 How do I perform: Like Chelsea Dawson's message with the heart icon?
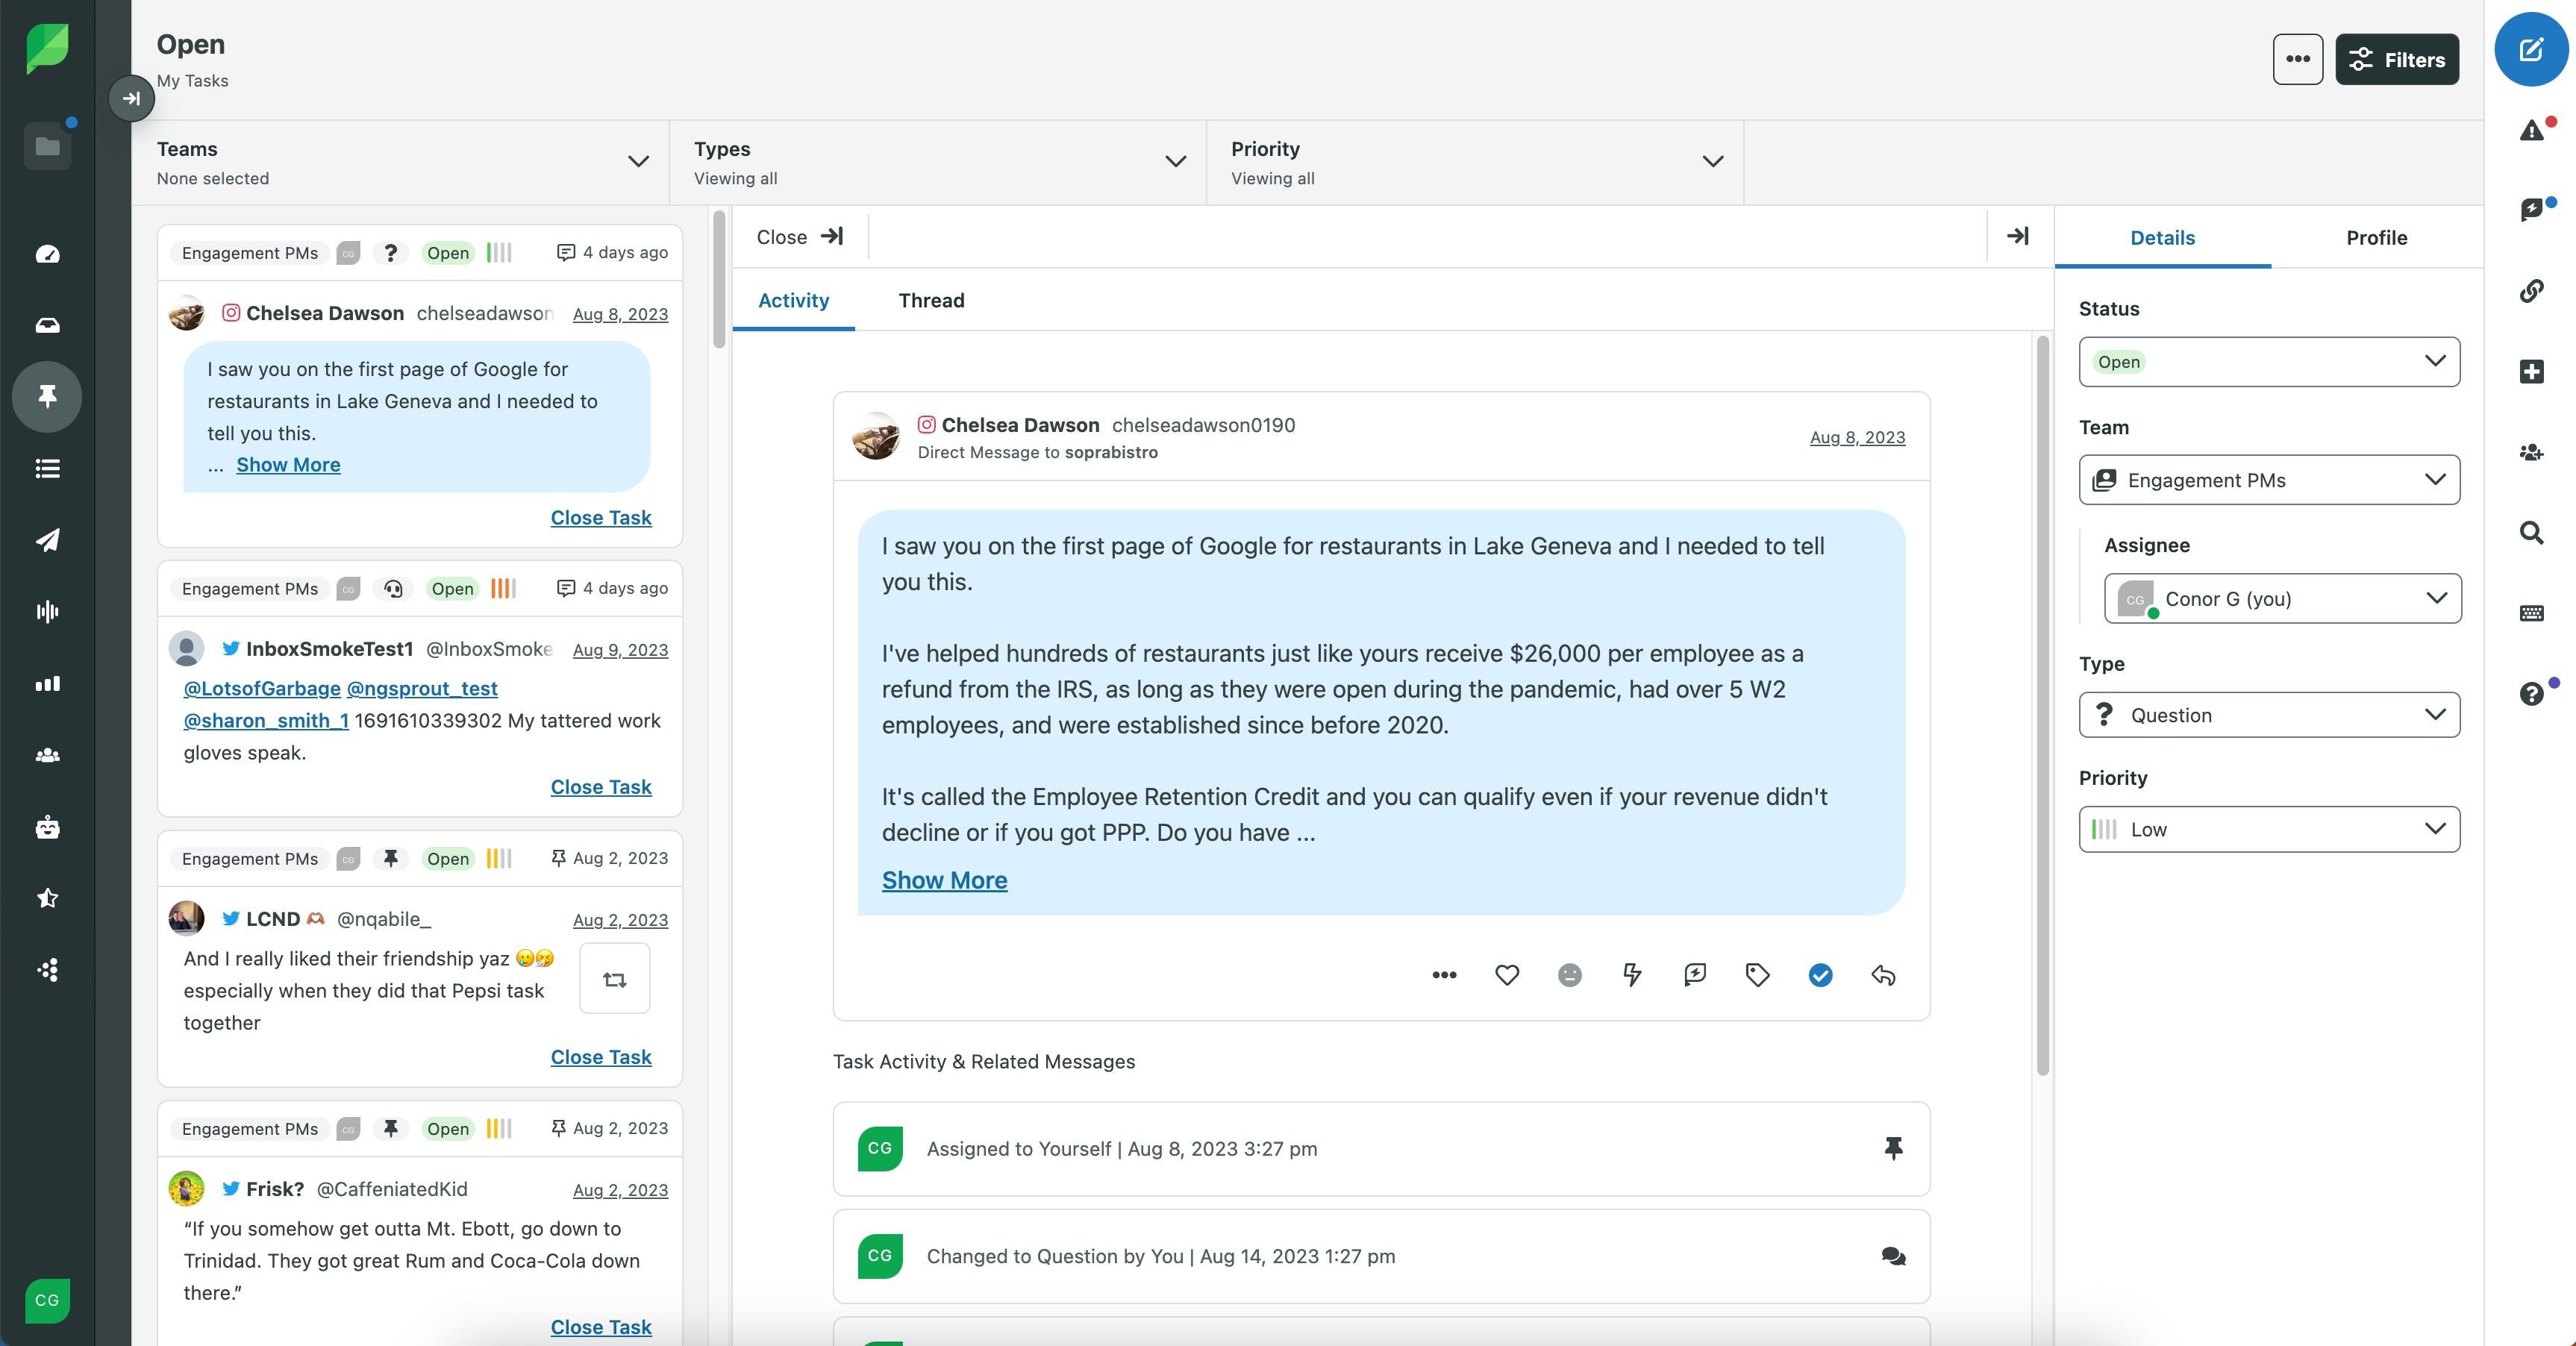coord(1506,975)
